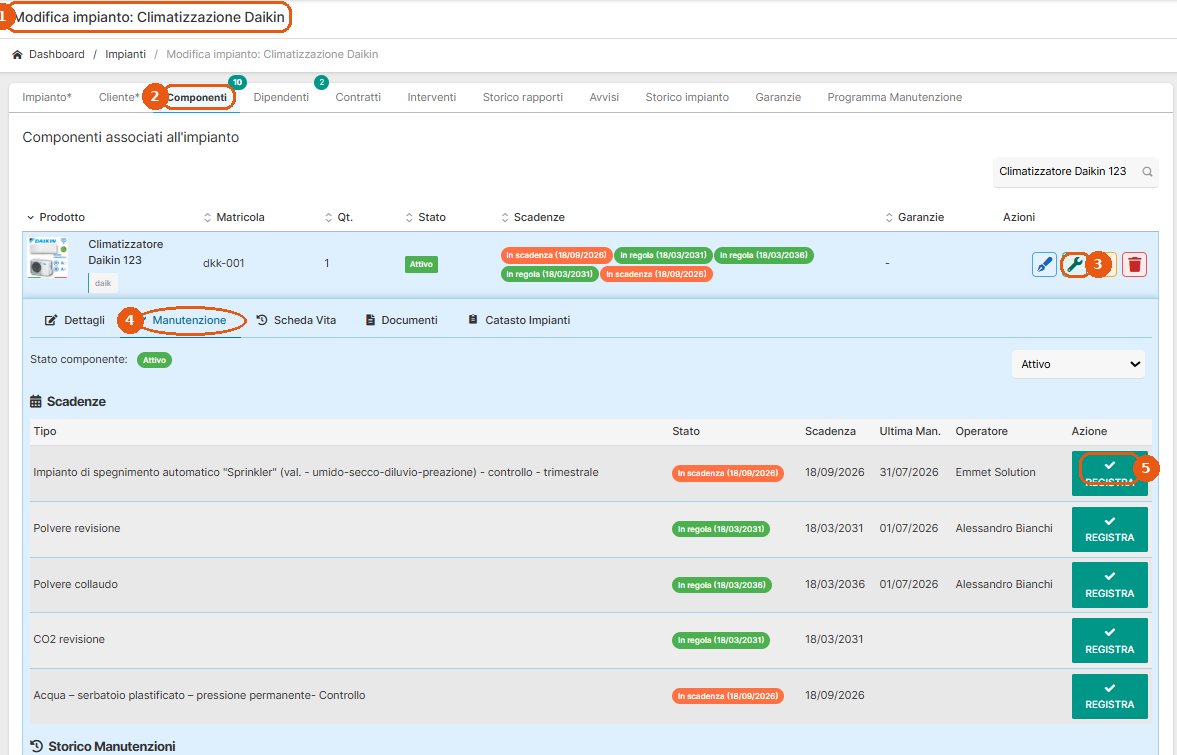Open maintenance with the green wrench icon
The image size is (1177, 755).
pos(1074,264)
